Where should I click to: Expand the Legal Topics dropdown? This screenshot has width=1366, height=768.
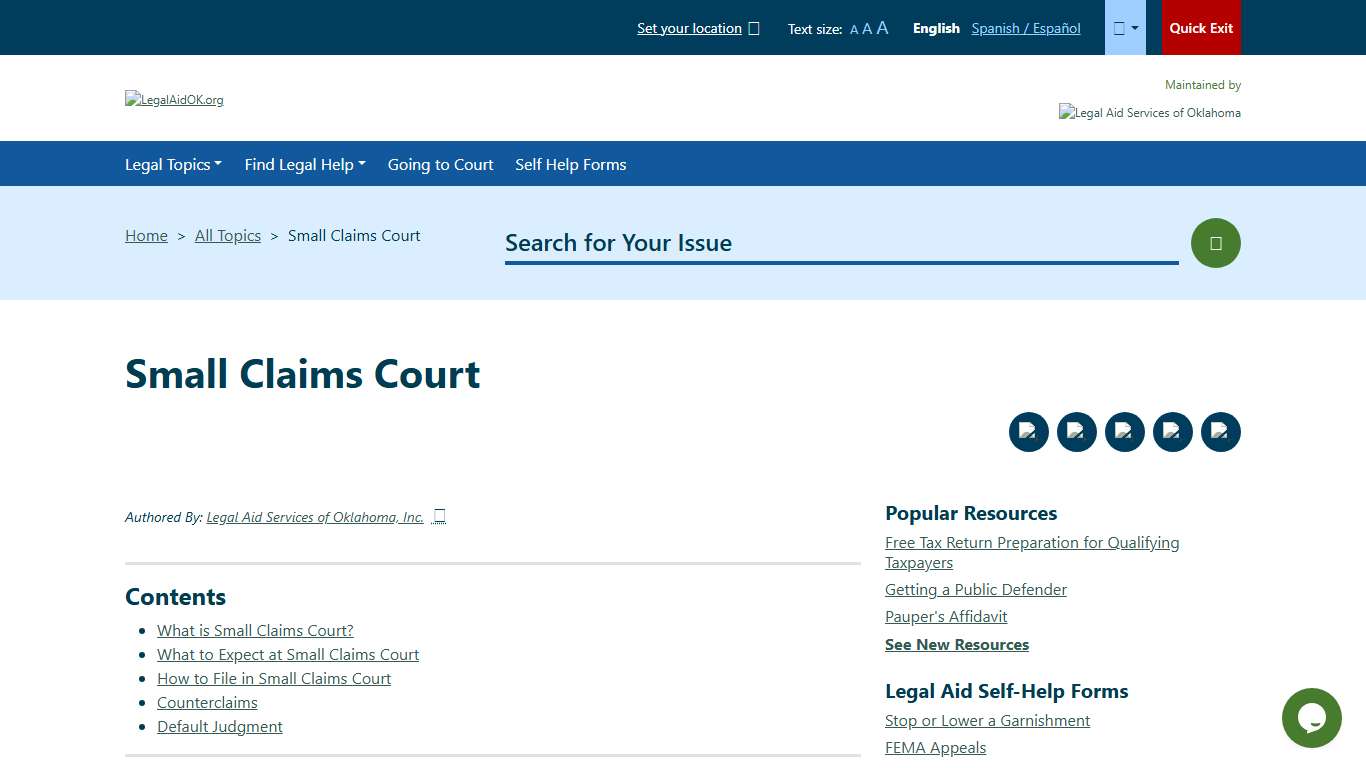coord(173,164)
